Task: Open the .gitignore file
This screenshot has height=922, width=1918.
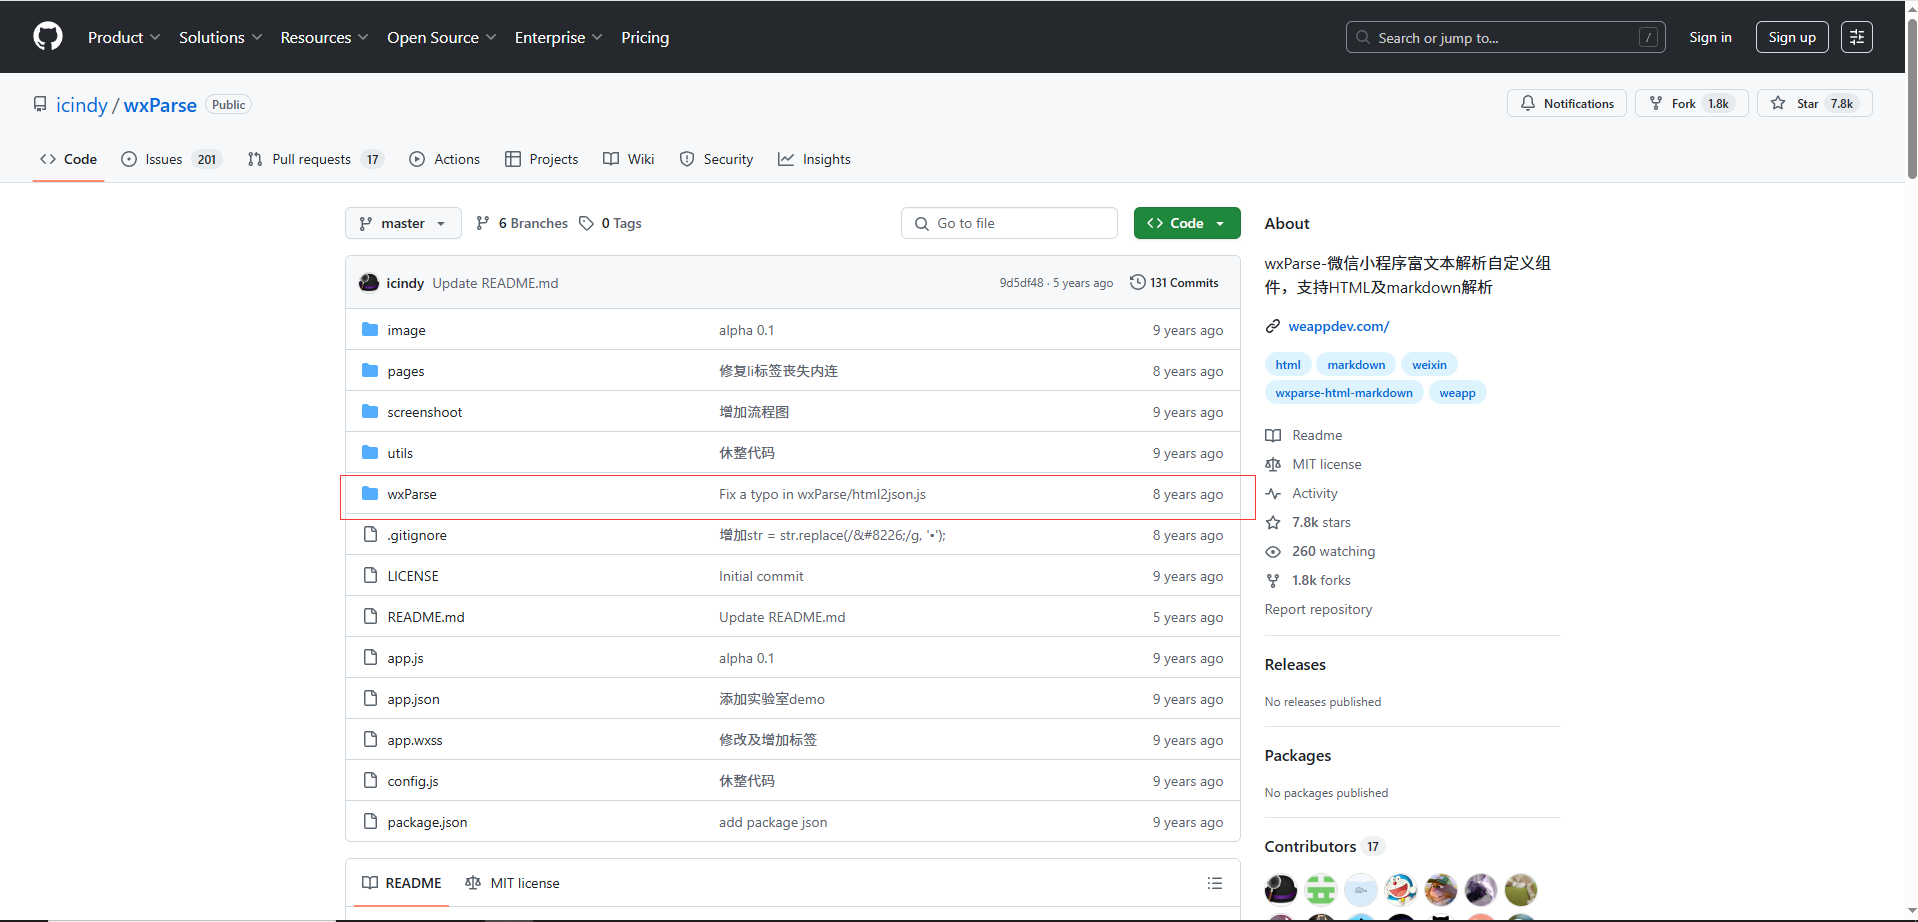Action: pyautogui.click(x=417, y=535)
